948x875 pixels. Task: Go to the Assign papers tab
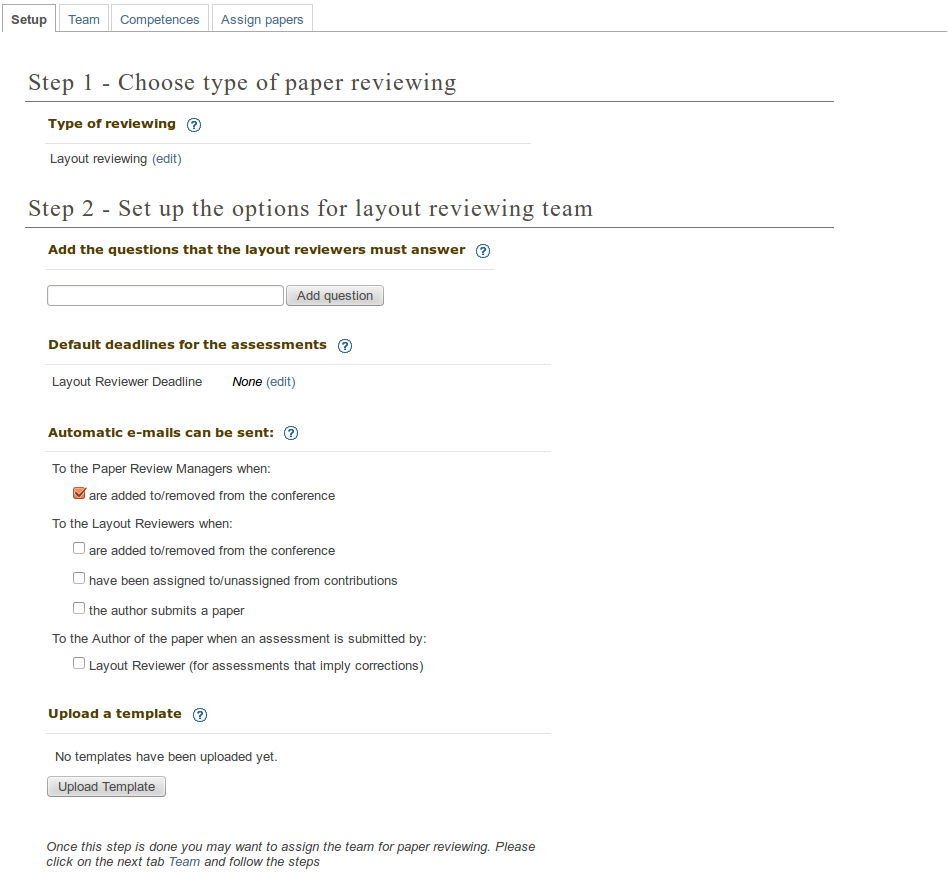(263, 20)
